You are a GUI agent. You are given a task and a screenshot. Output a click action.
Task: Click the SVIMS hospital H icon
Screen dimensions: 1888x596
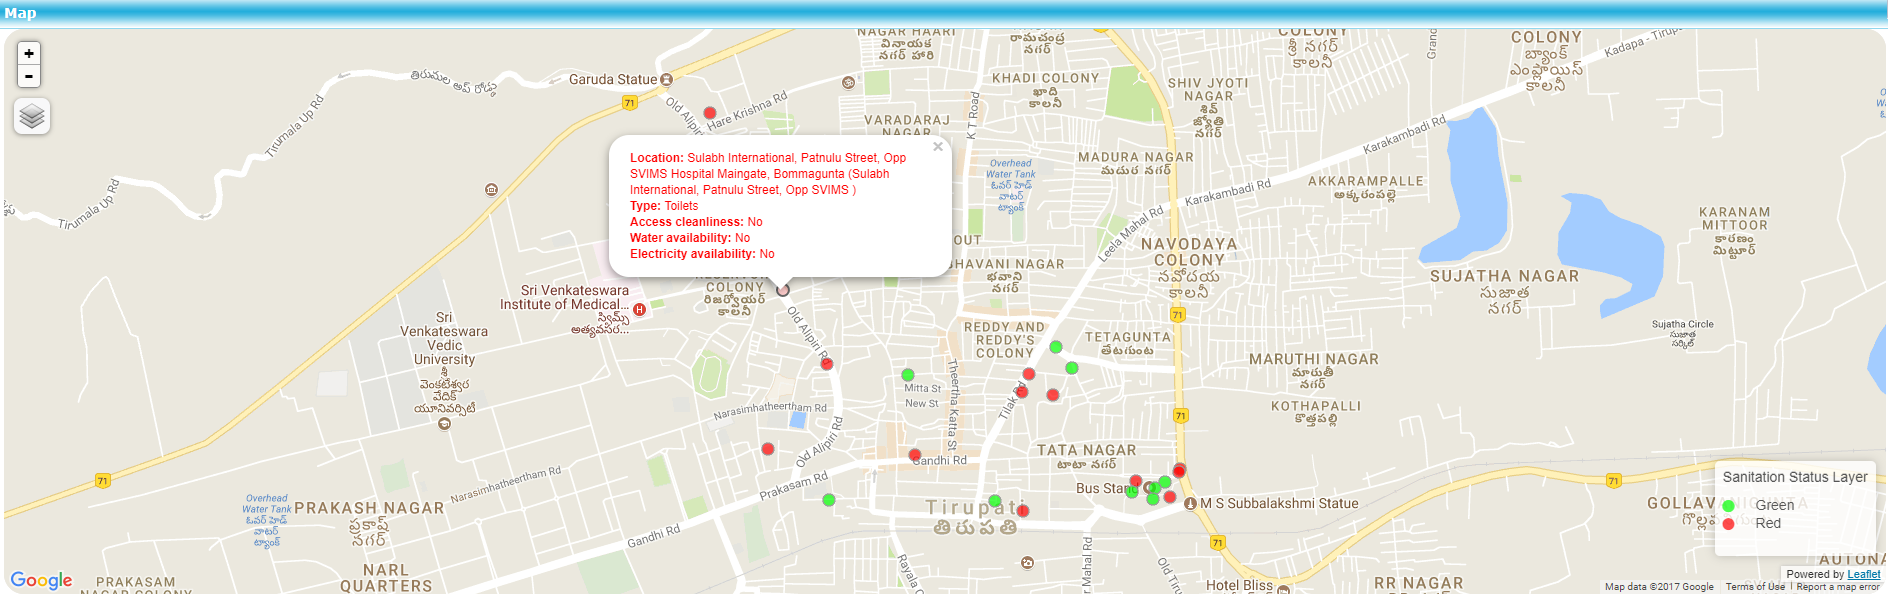[640, 309]
